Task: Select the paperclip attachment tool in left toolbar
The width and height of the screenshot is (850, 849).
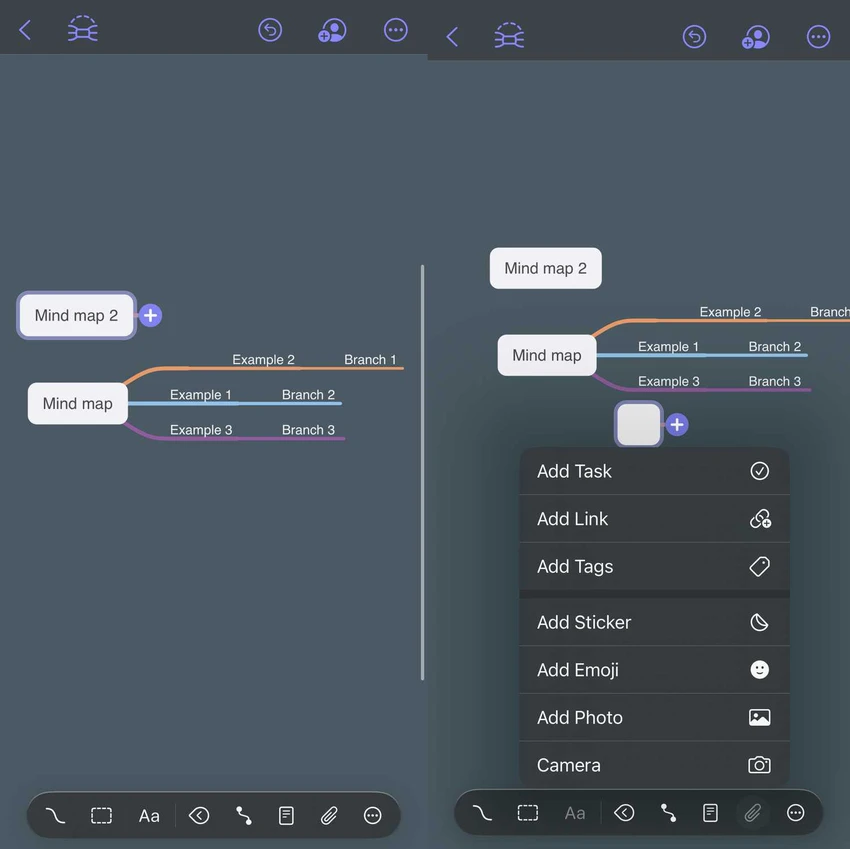Action: point(329,815)
